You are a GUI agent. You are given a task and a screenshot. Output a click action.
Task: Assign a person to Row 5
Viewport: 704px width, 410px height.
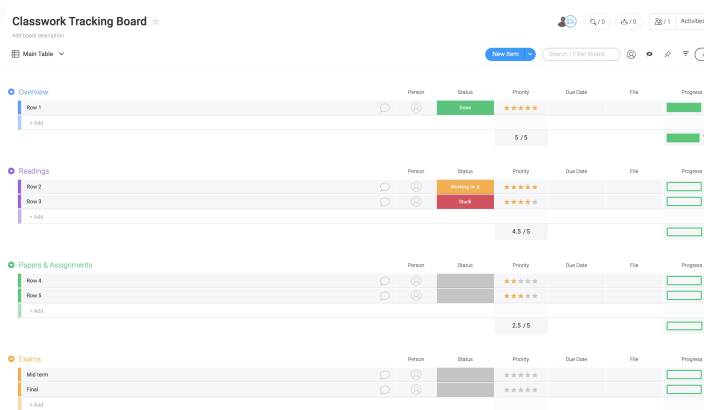coord(416,295)
